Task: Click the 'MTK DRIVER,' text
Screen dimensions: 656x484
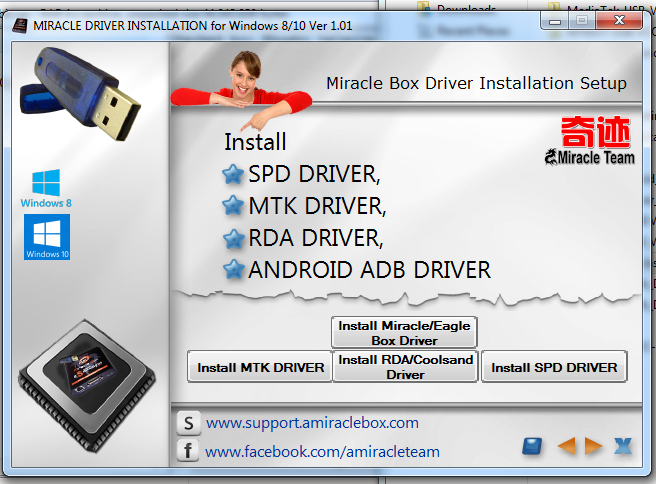Action: point(317,206)
